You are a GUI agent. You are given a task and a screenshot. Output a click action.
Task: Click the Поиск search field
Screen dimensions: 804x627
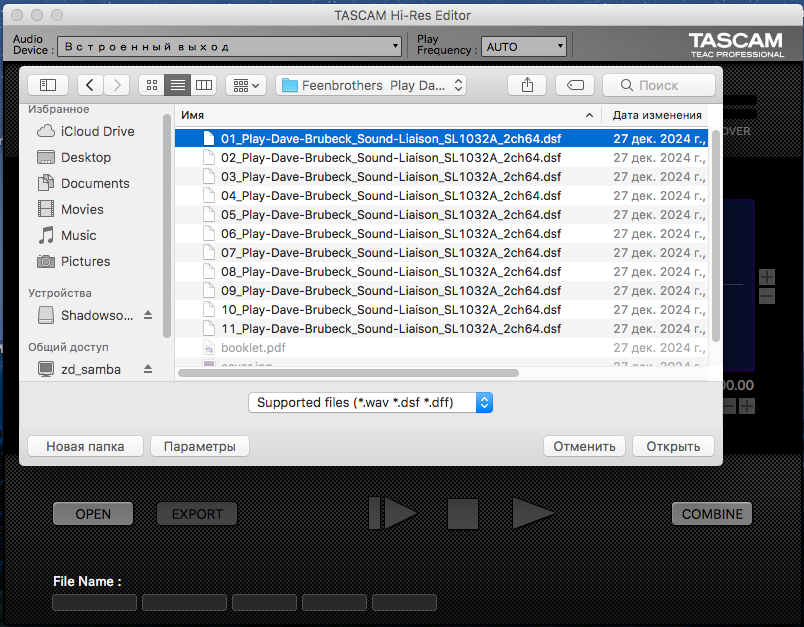[x=659, y=85]
